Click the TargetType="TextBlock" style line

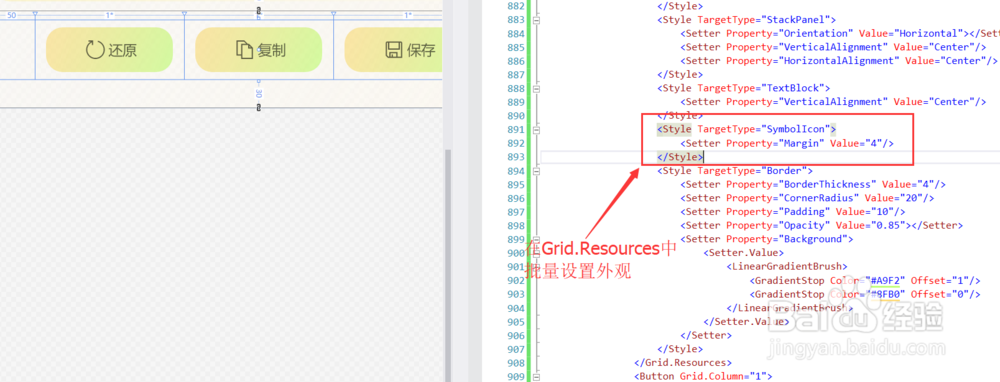pyautogui.click(x=744, y=88)
